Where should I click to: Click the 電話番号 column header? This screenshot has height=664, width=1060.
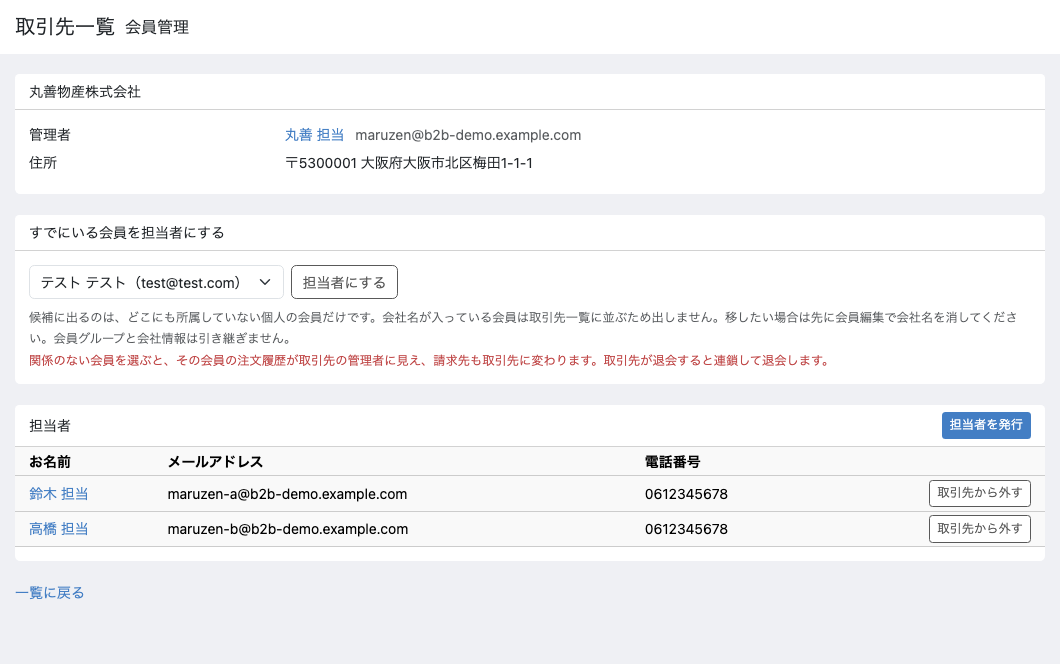[x=673, y=462]
